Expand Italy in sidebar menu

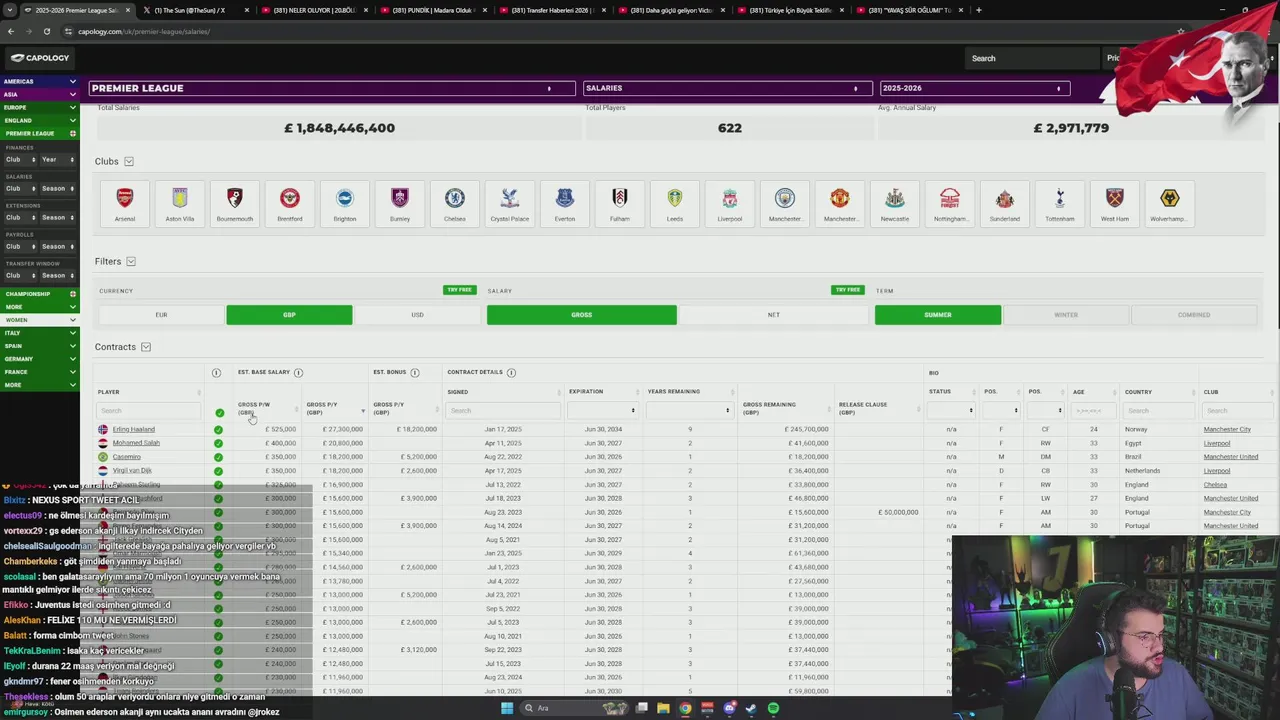pyautogui.click(x=39, y=333)
